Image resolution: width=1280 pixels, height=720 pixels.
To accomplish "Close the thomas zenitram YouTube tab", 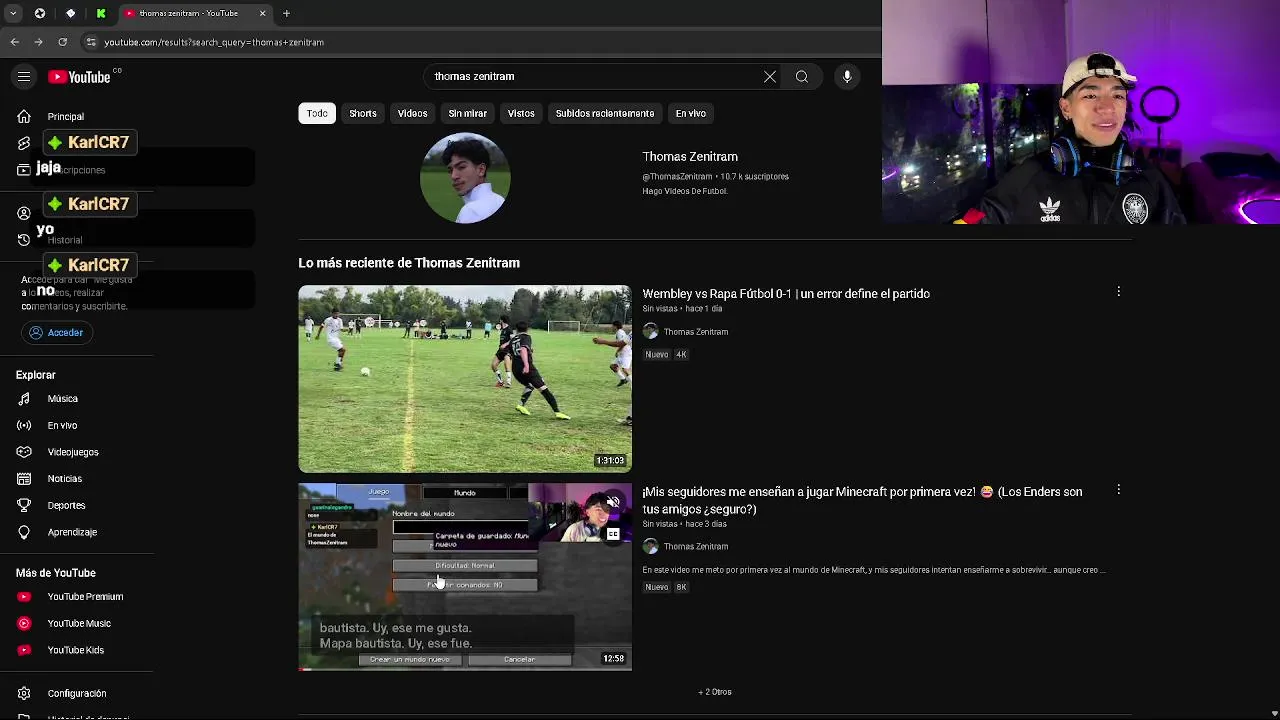I will click(x=263, y=13).
